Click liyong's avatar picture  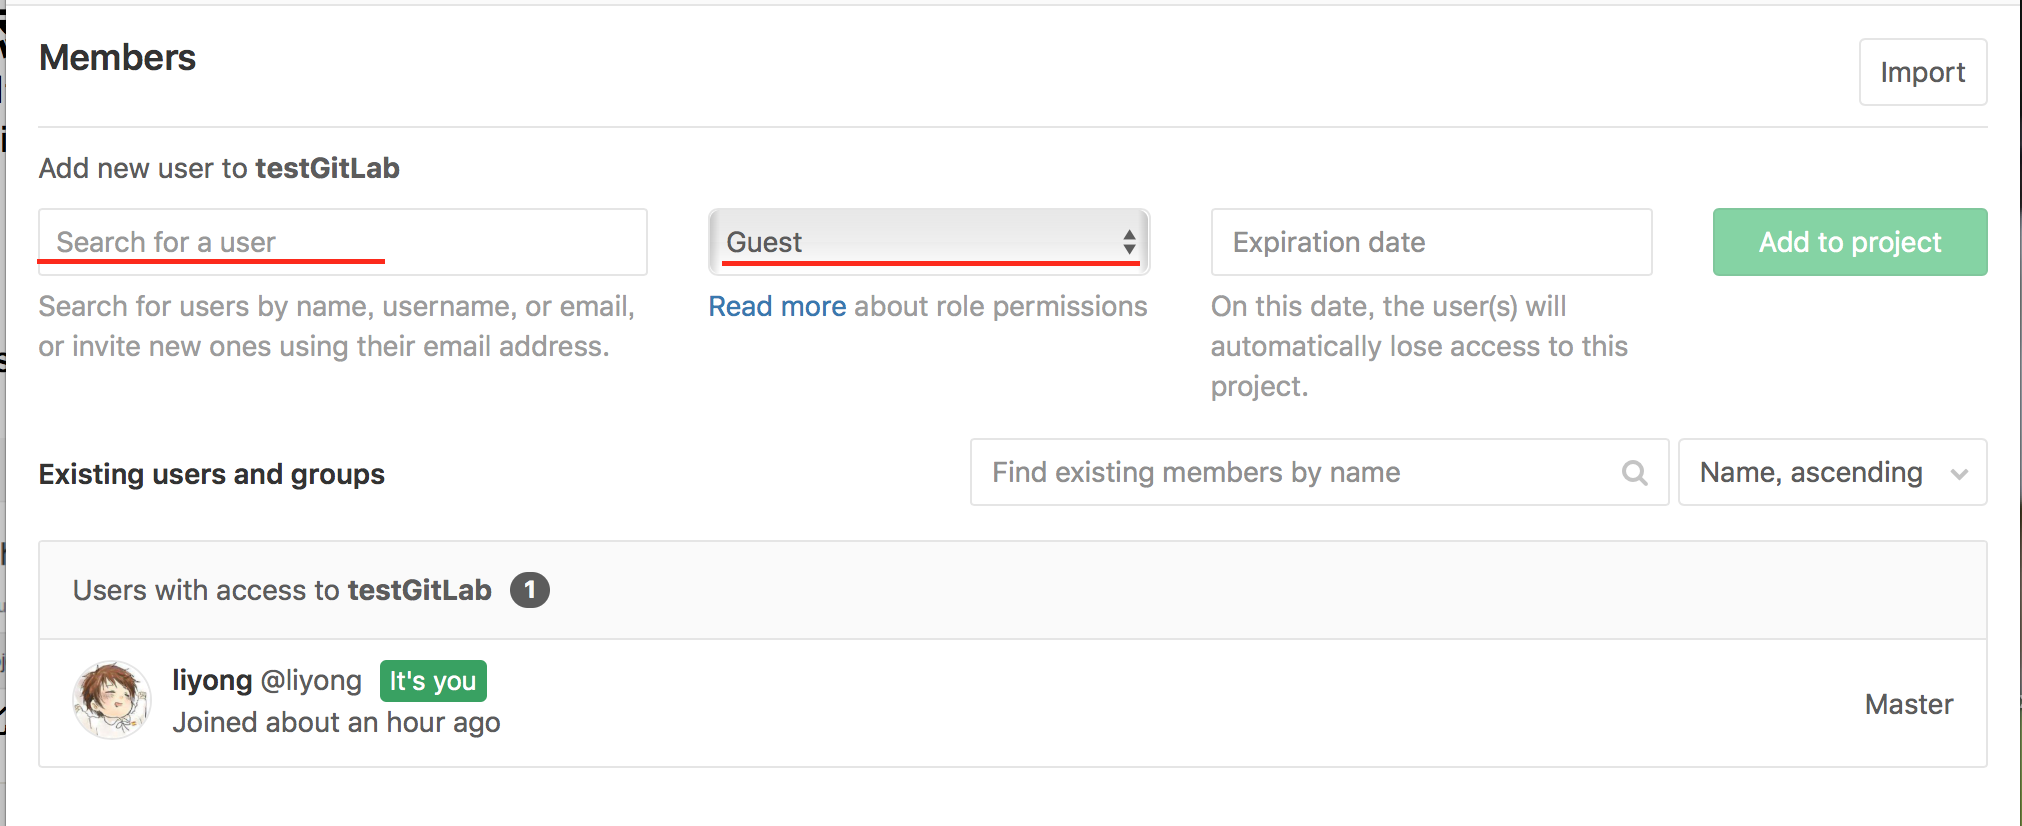click(112, 700)
